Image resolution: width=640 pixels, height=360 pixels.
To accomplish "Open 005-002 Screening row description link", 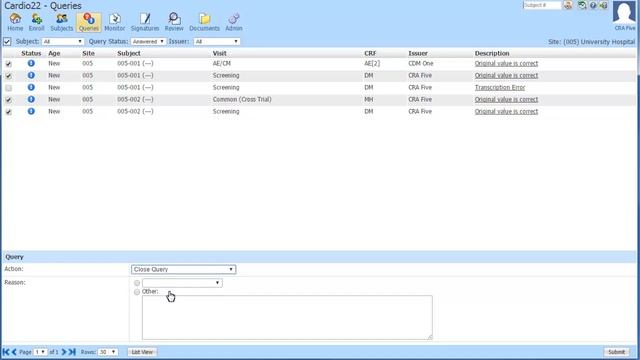I will click(506, 111).
